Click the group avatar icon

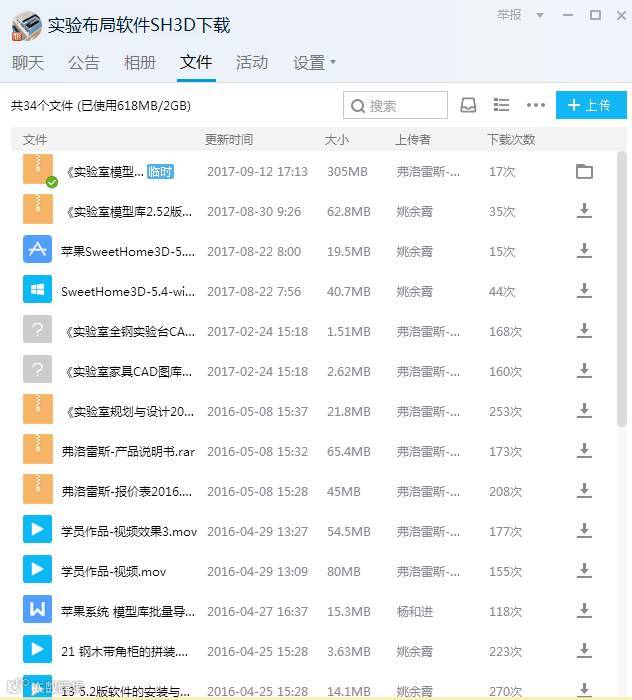26,26
